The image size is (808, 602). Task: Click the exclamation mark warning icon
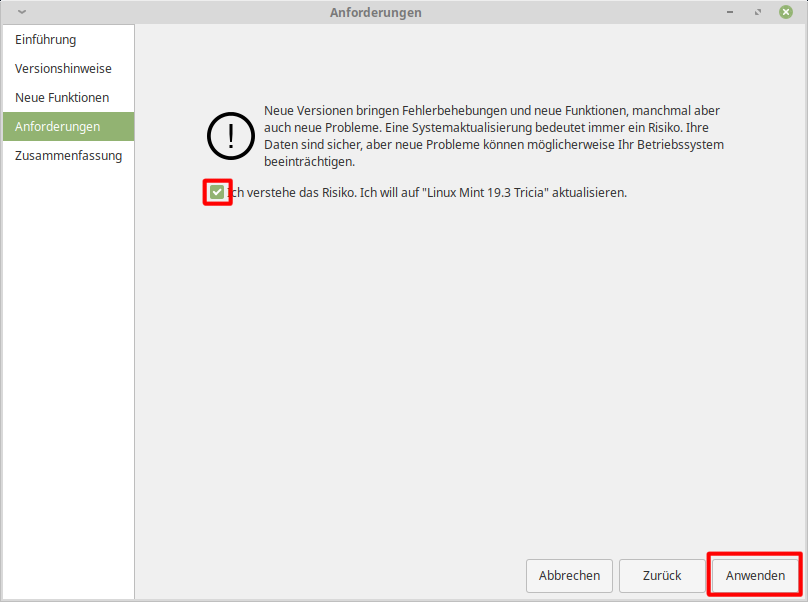click(x=230, y=135)
